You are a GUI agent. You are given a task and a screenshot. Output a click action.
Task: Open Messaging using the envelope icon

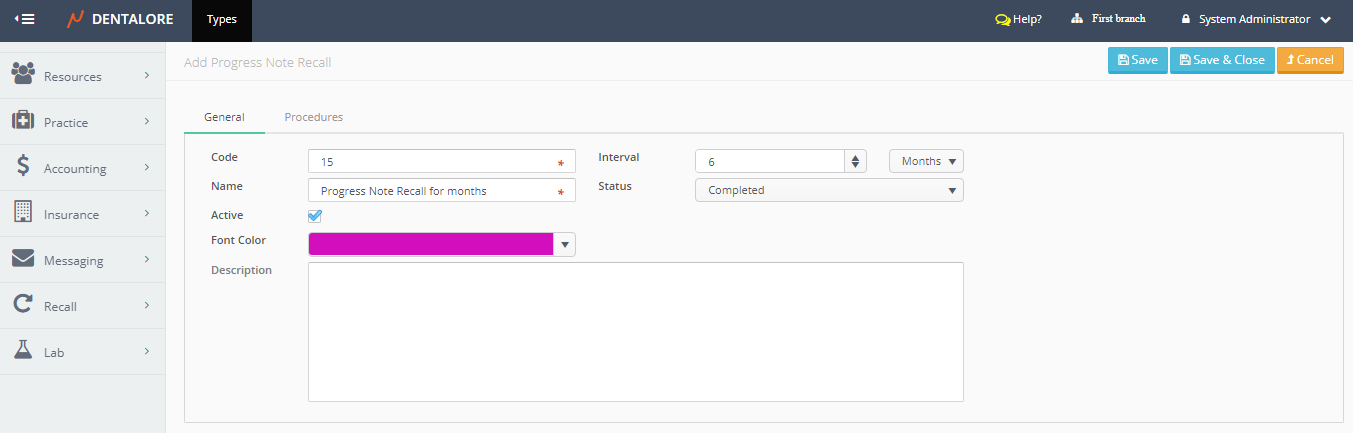point(23,259)
